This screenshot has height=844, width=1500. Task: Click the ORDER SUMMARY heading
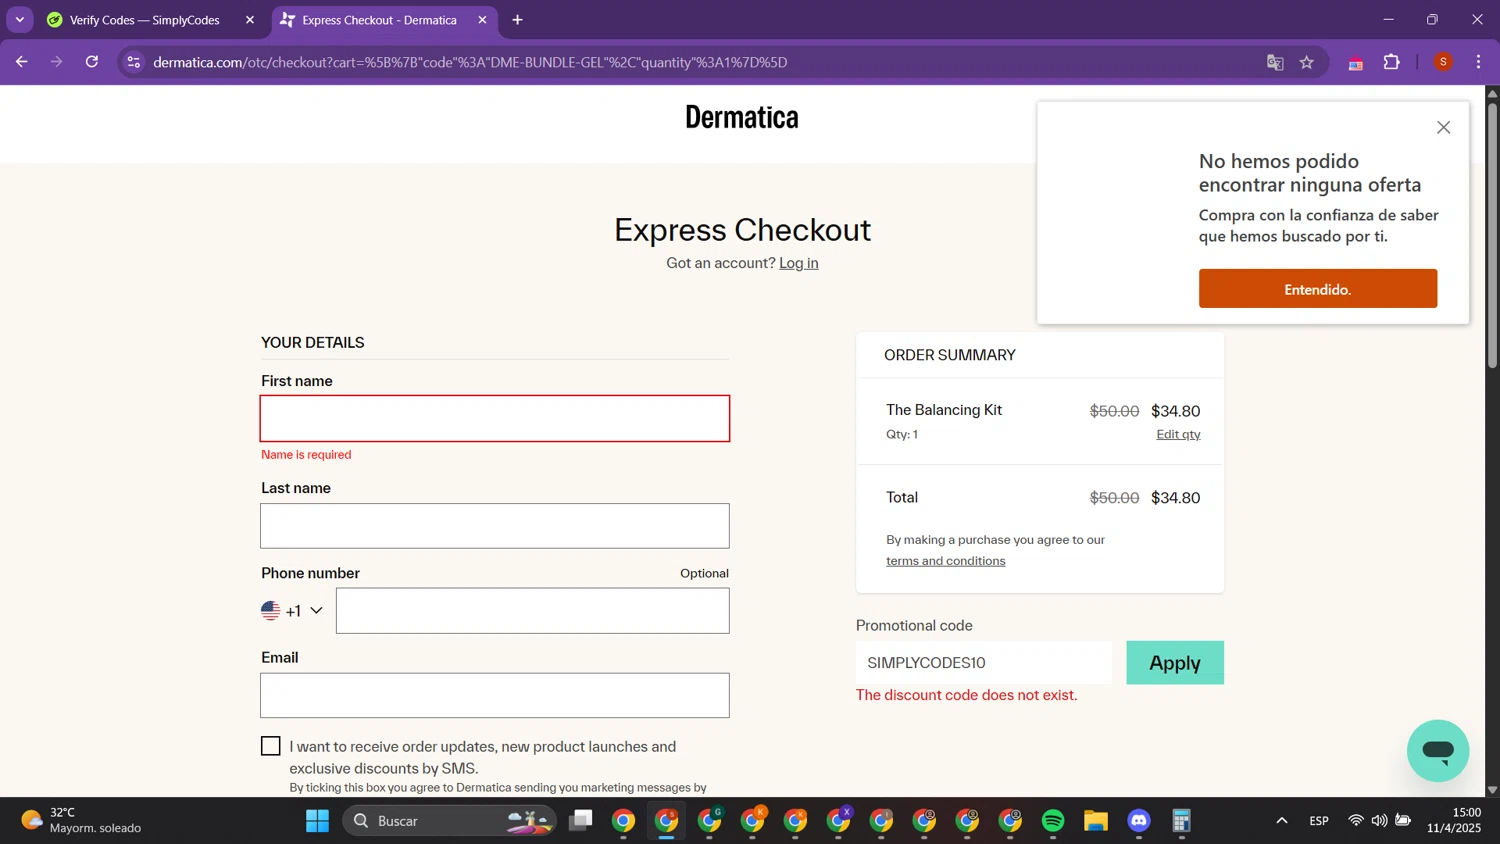[x=950, y=355]
